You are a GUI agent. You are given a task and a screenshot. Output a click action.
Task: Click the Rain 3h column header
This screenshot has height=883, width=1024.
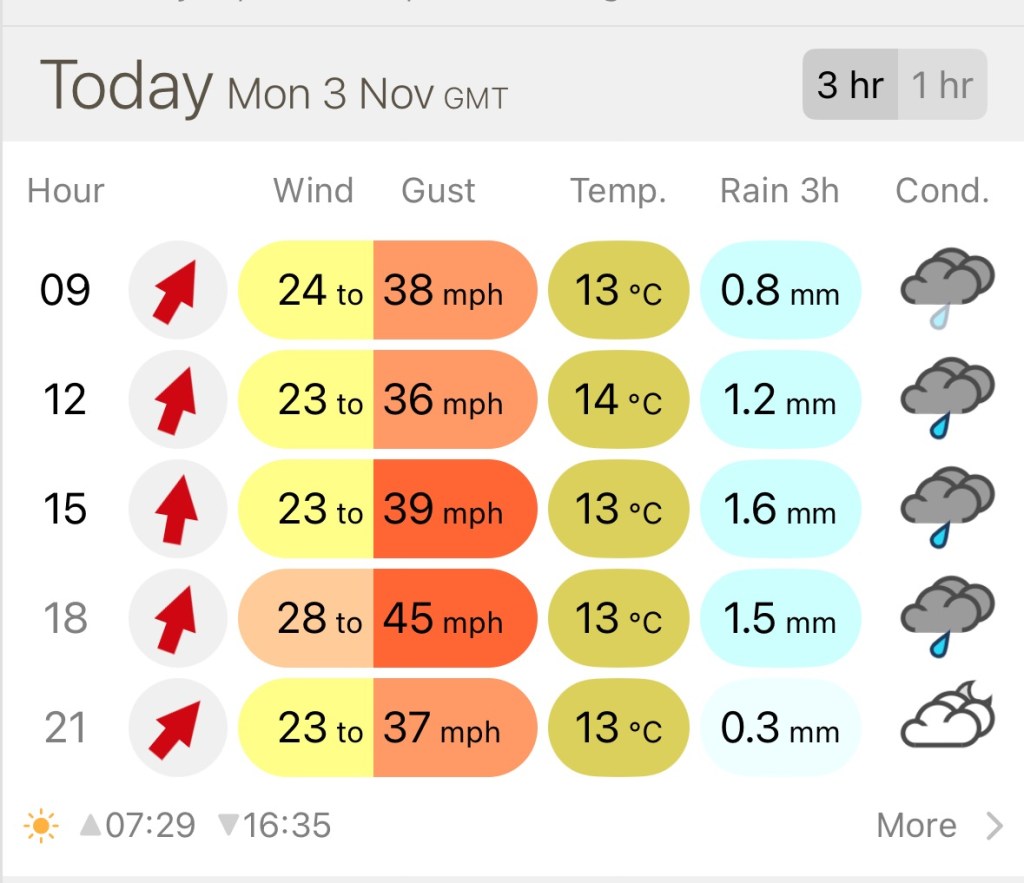pos(779,190)
